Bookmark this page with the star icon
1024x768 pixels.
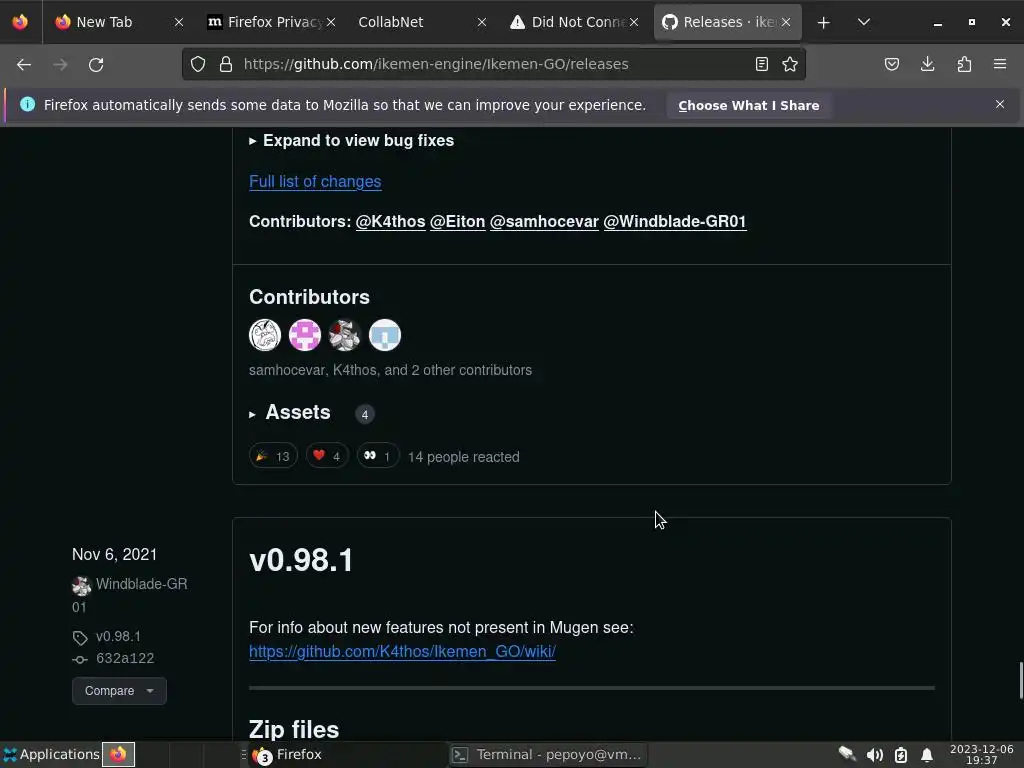[x=790, y=64]
